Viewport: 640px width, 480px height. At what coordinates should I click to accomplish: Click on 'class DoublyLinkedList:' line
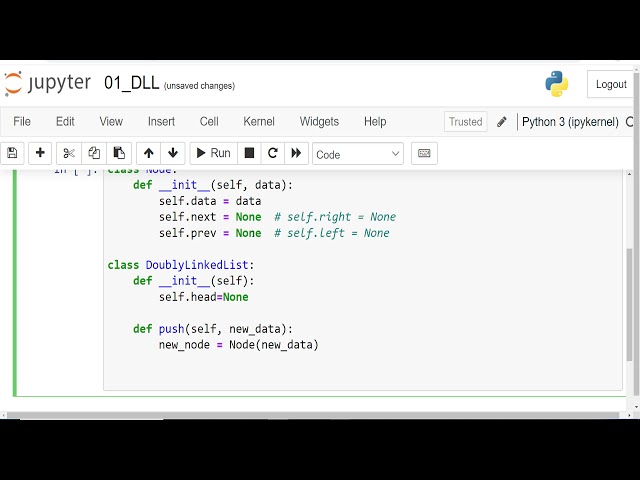[181, 265]
